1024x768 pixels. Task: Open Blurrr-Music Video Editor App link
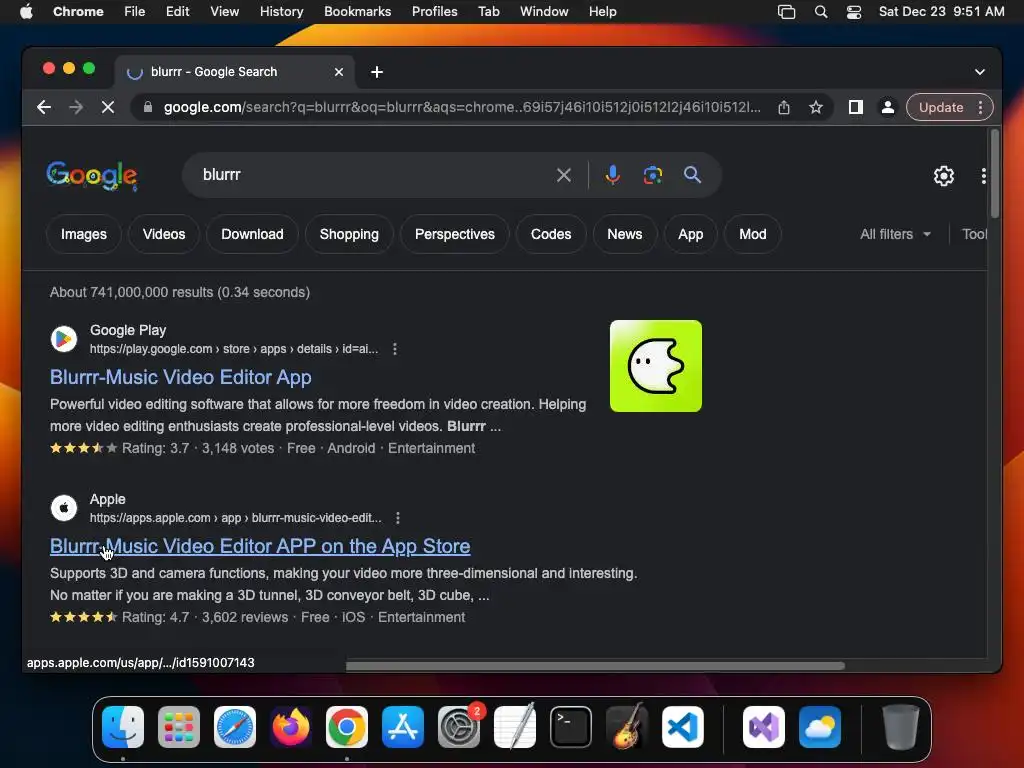180,377
